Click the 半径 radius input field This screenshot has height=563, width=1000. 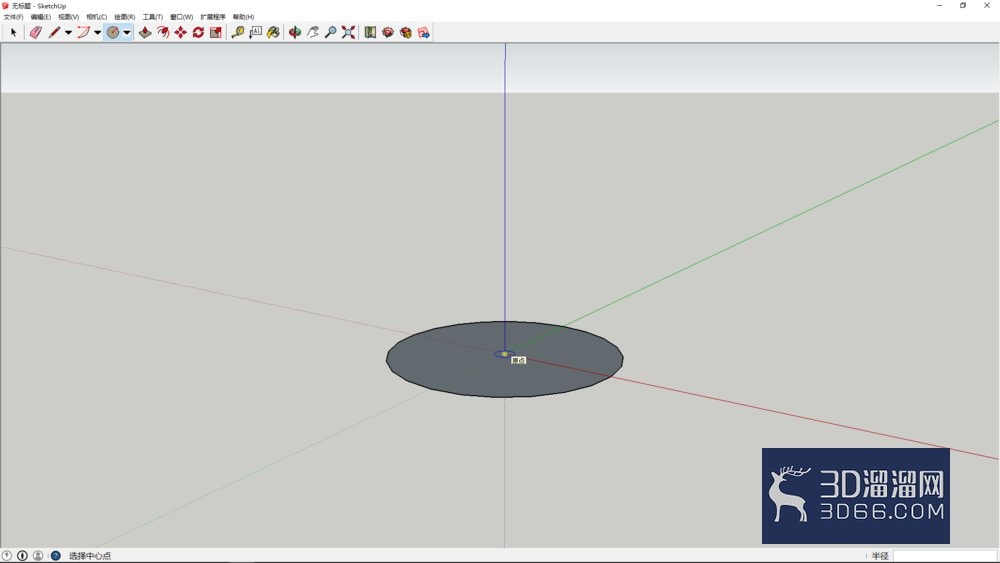(945, 556)
